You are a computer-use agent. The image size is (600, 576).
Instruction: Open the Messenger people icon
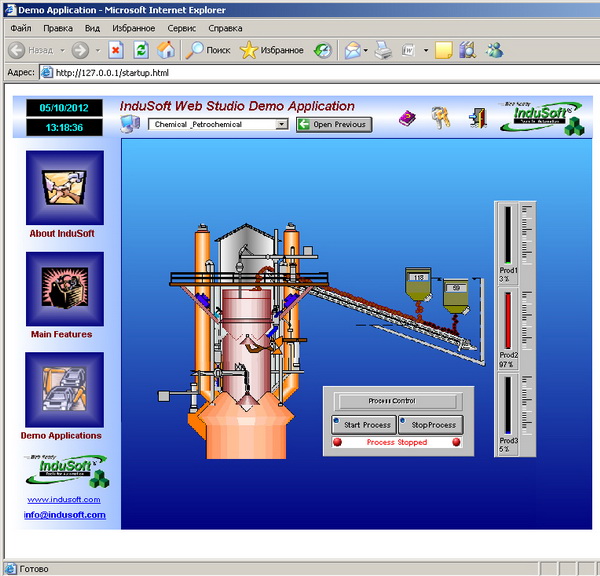tap(494, 50)
